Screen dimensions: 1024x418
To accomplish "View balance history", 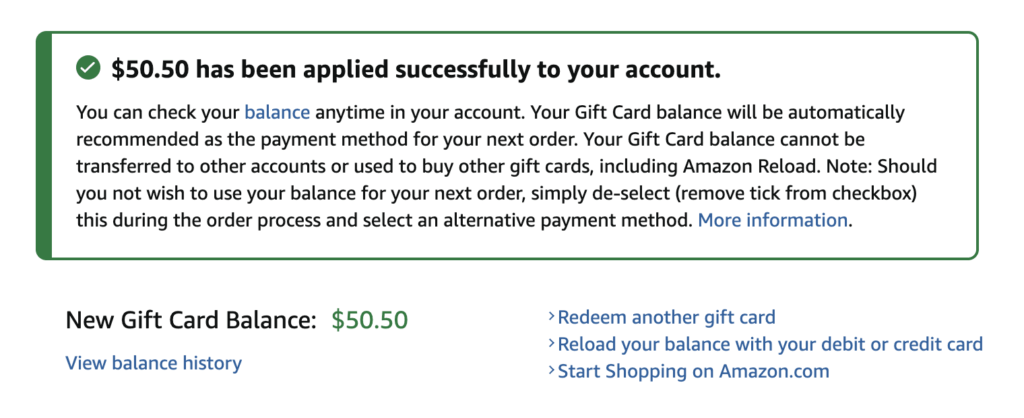I will 153,363.
